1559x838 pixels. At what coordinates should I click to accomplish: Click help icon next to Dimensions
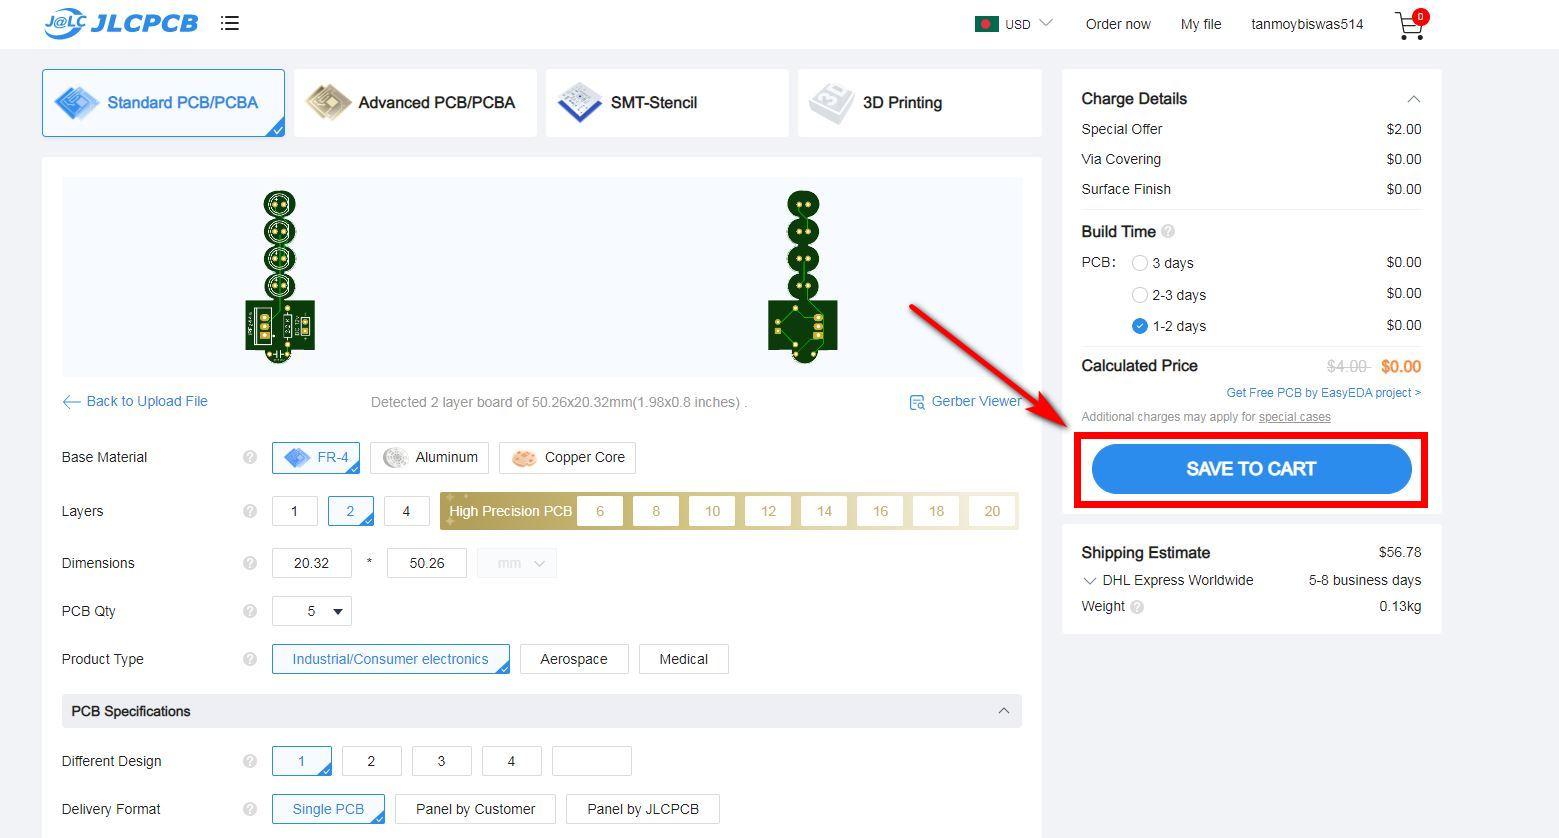pyautogui.click(x=250, y=563)
